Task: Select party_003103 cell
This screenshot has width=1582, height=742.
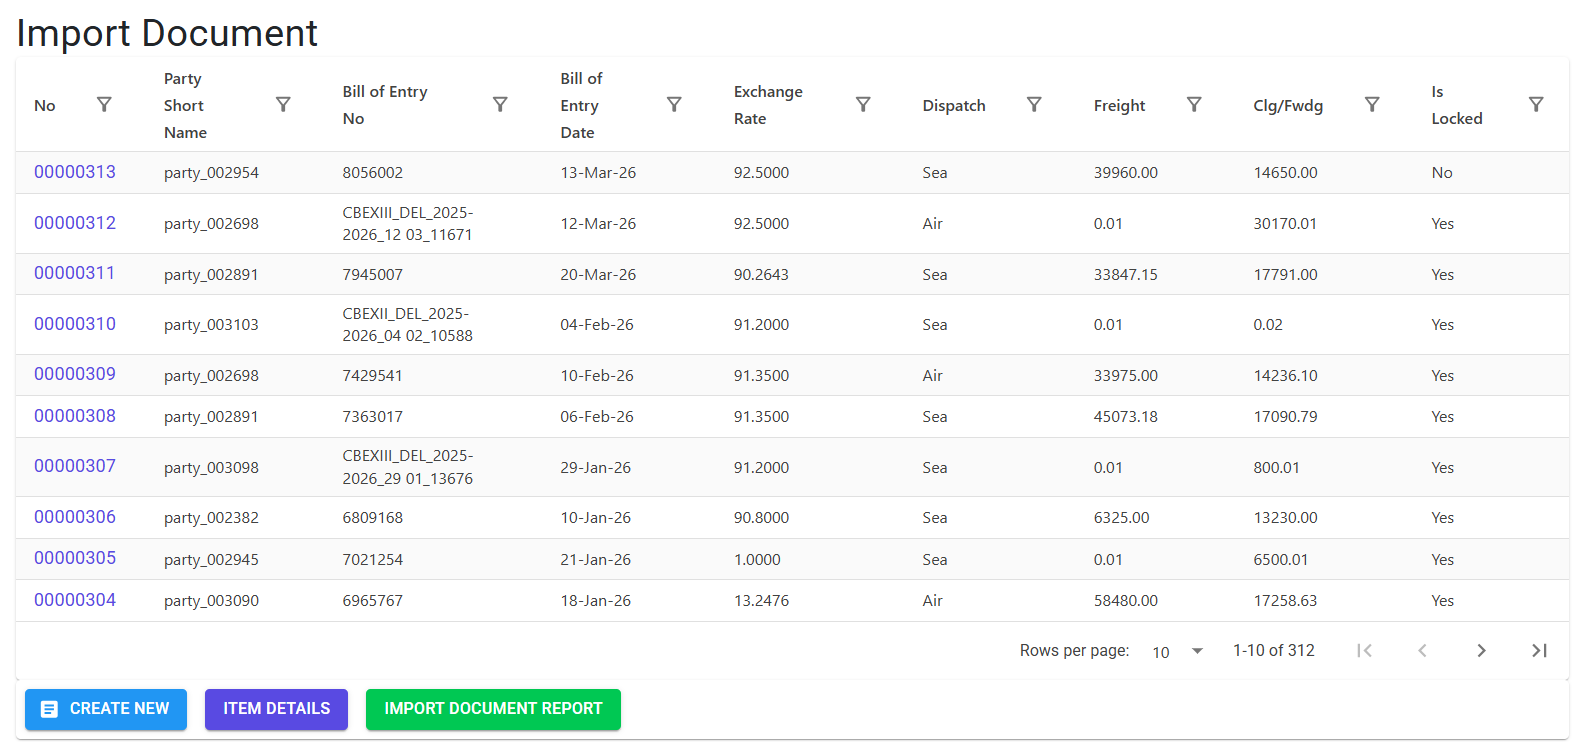Action: 211,325
